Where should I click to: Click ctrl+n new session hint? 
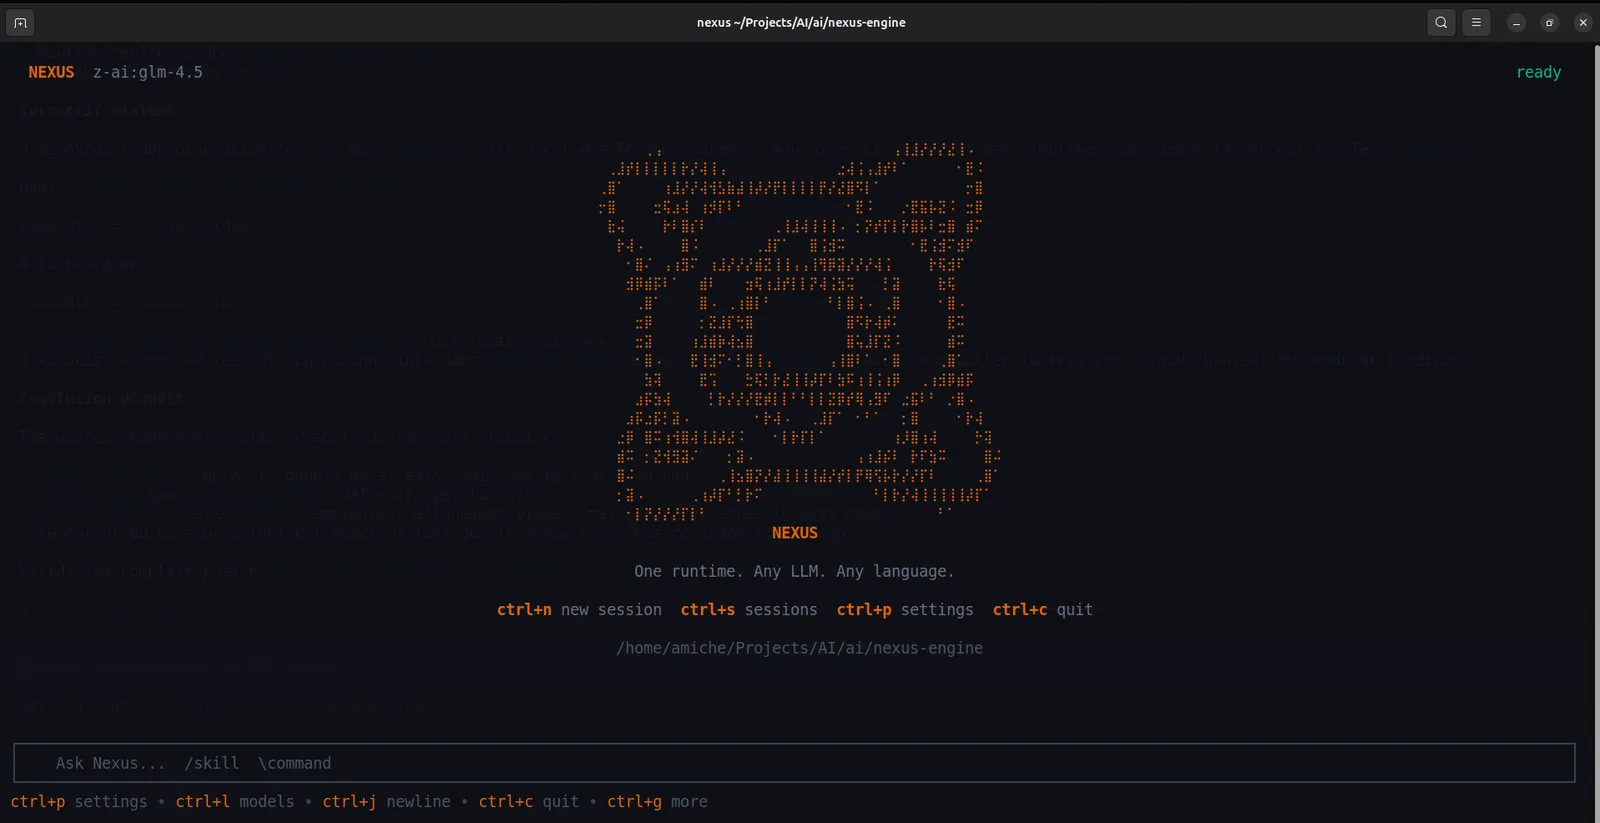pyautogui.click(x=579, y=610)
